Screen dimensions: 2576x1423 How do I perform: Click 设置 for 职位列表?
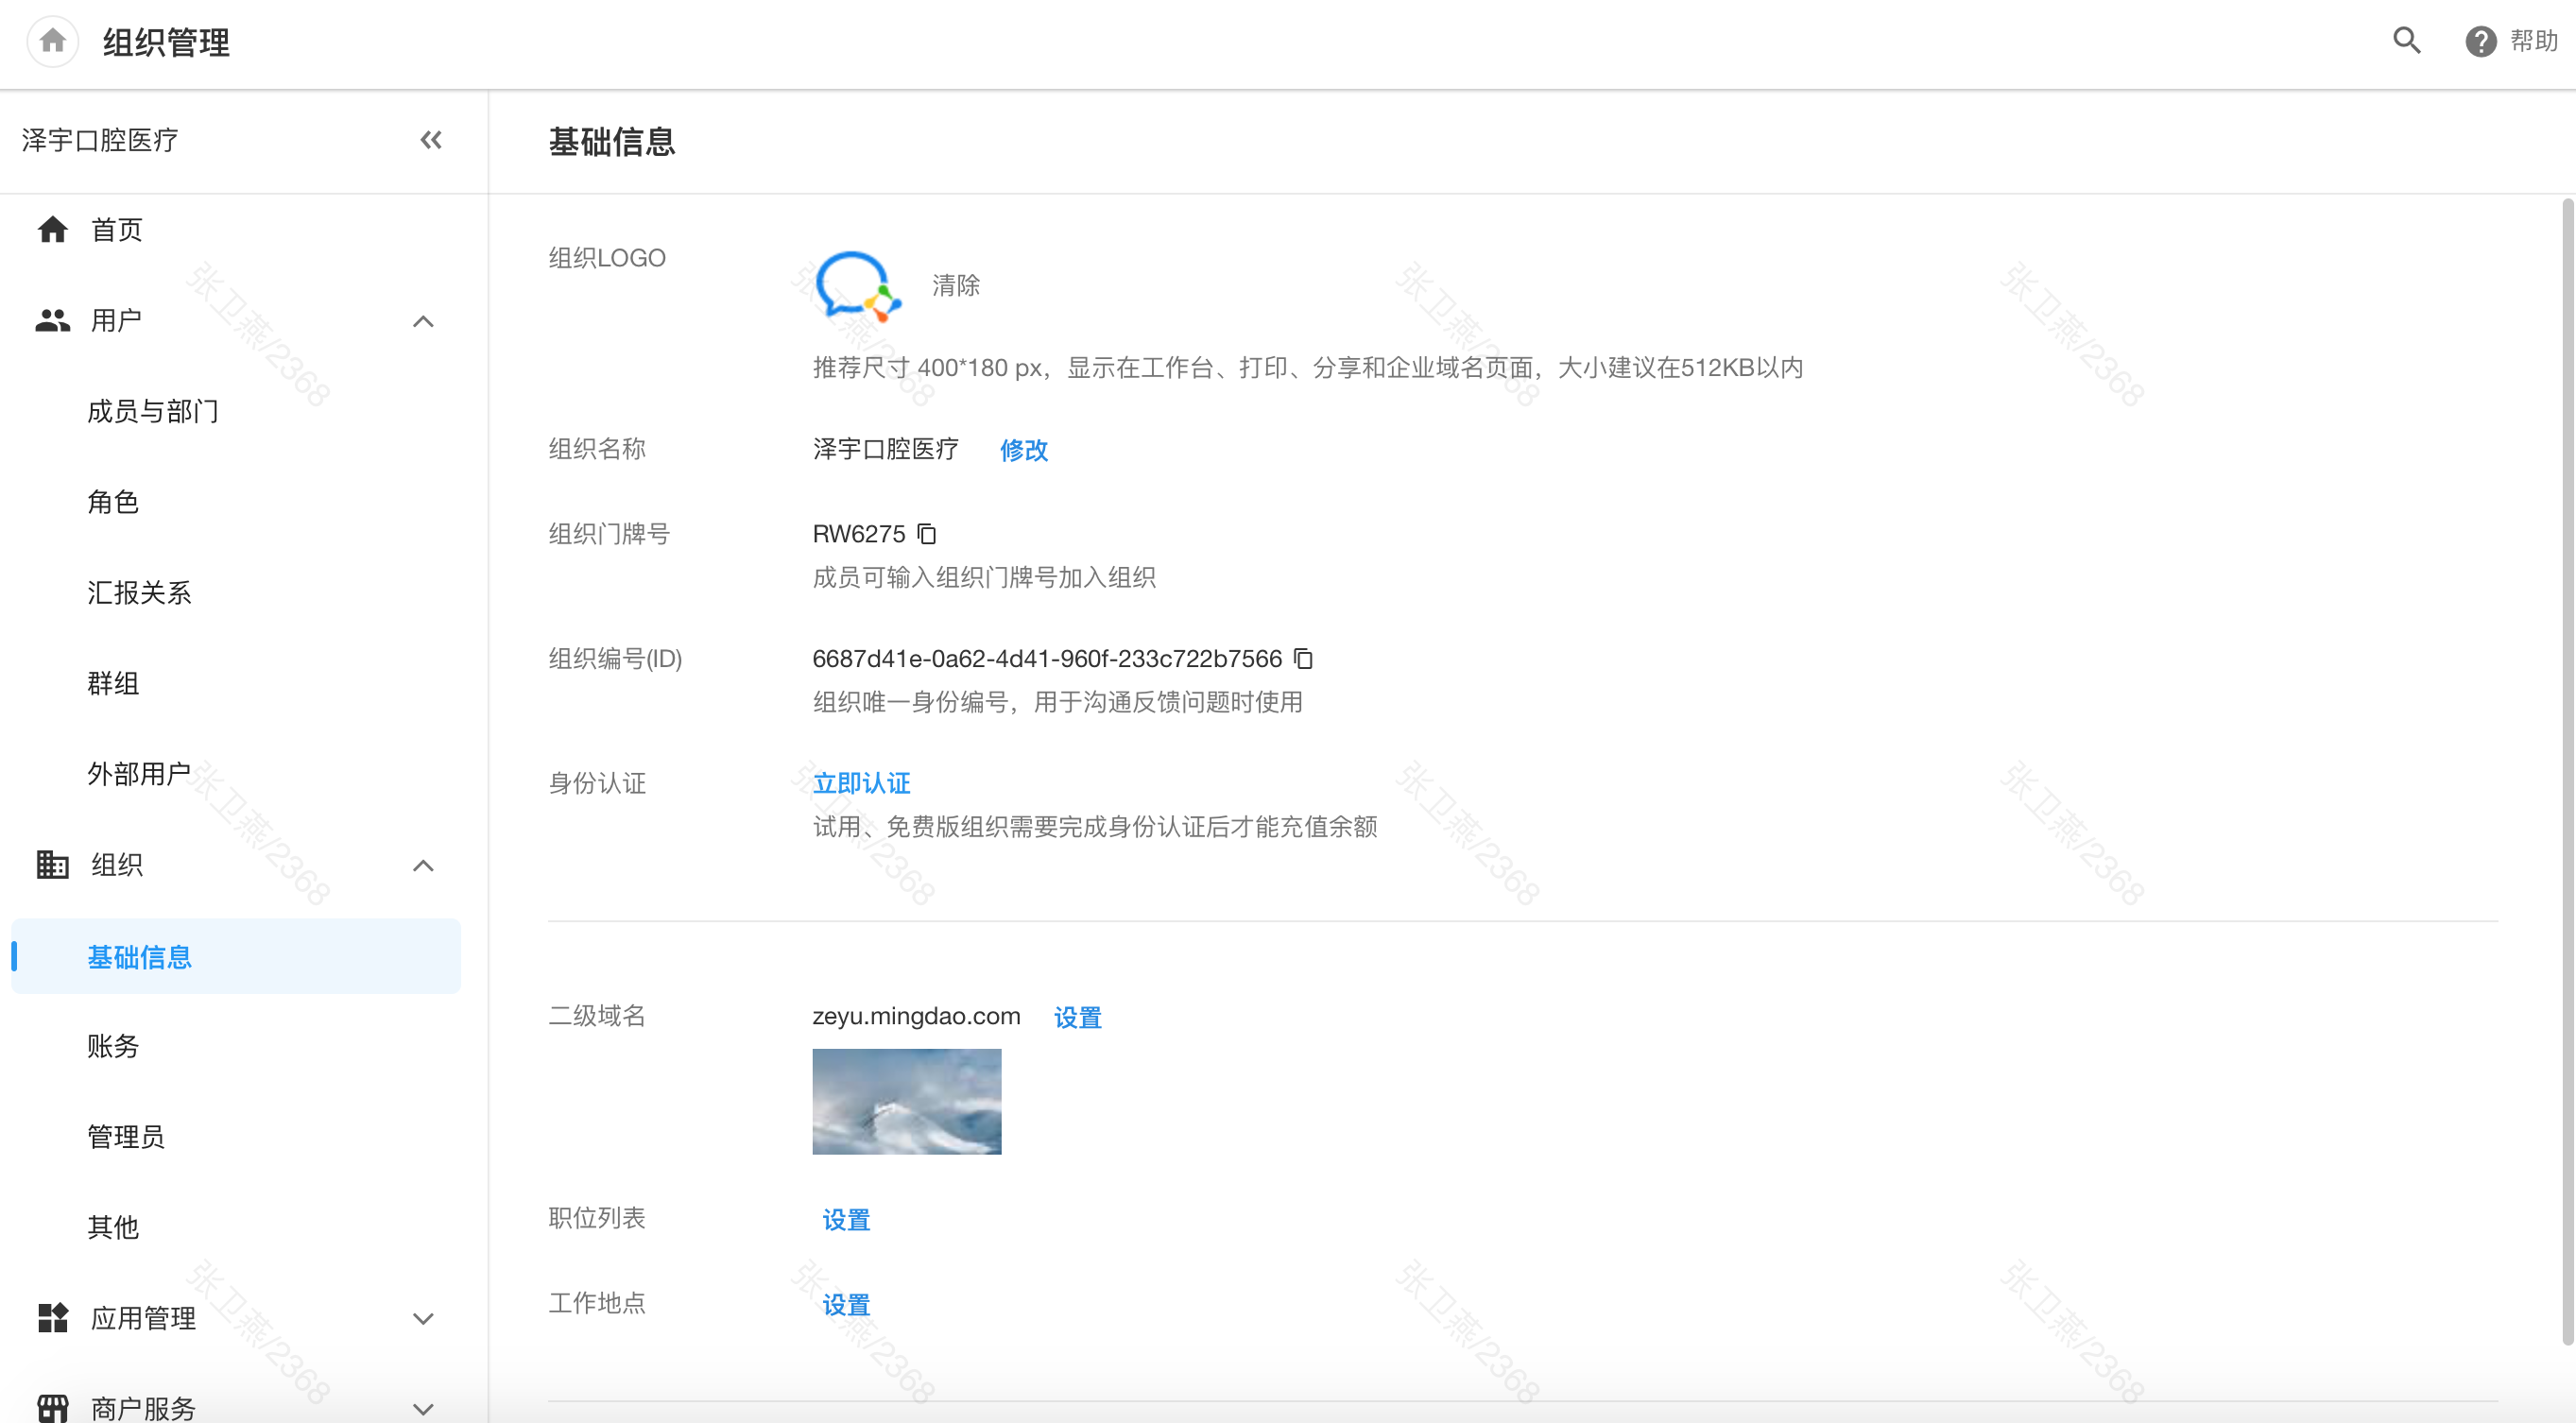point(846,1220)
